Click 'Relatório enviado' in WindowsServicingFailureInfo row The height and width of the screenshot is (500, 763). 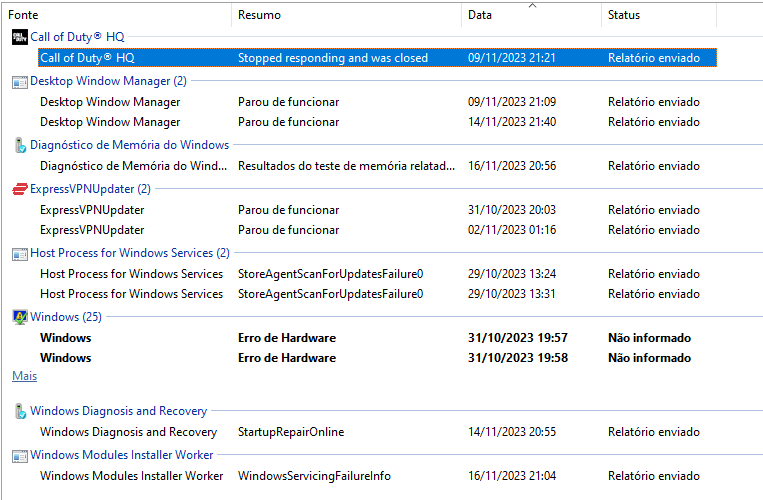pos(654,476)
